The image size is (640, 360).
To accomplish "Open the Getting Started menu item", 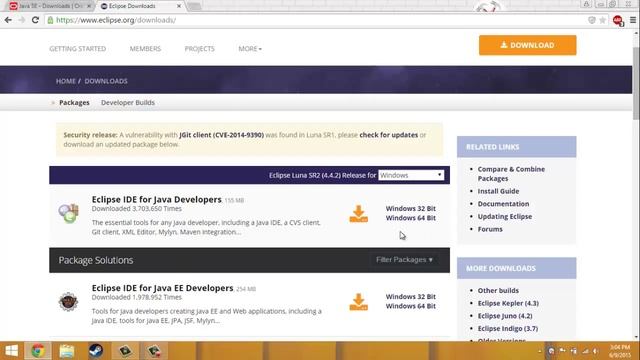I will pyautogui.click(x=78, y=49).
